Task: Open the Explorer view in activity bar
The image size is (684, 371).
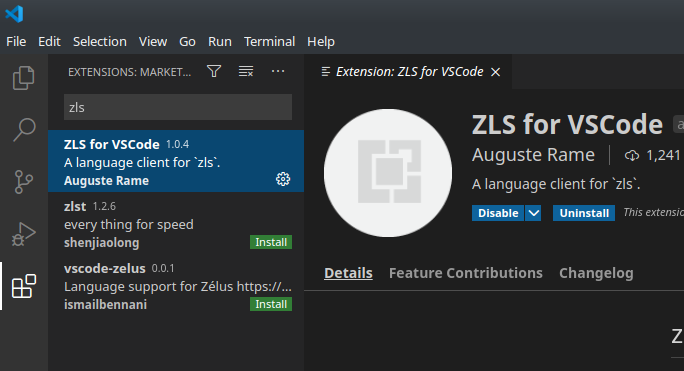Action: pos(24,78)
